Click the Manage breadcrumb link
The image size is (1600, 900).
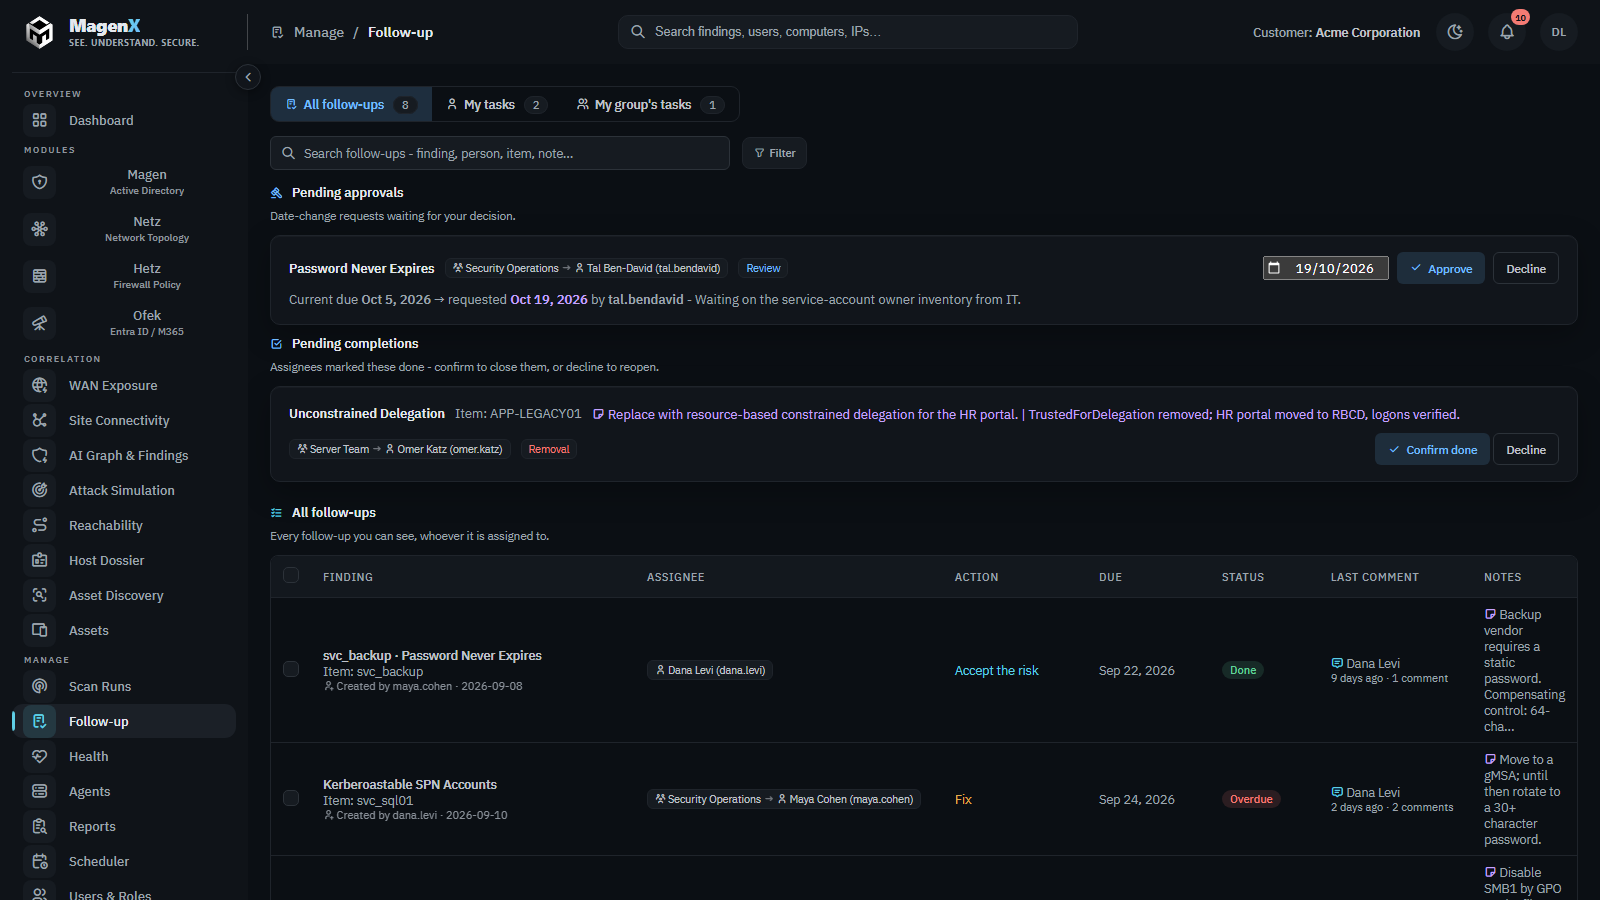tap(319, 32)
